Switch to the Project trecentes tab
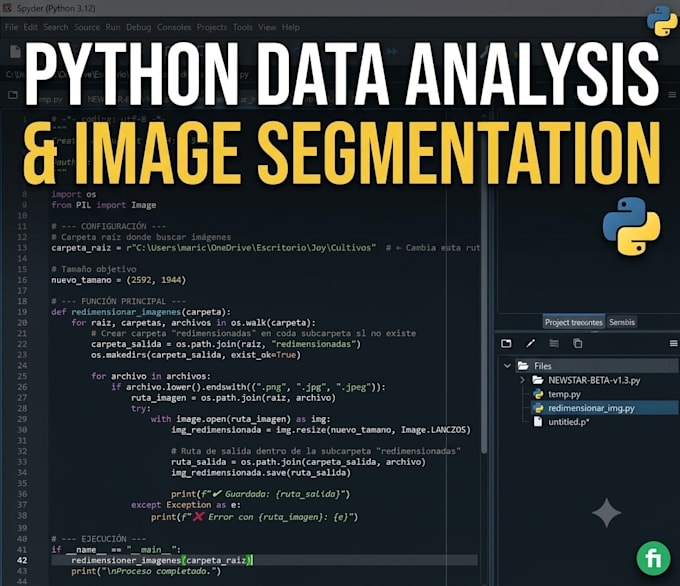Screen dimensions: 680x586 (x=573, y=322)
